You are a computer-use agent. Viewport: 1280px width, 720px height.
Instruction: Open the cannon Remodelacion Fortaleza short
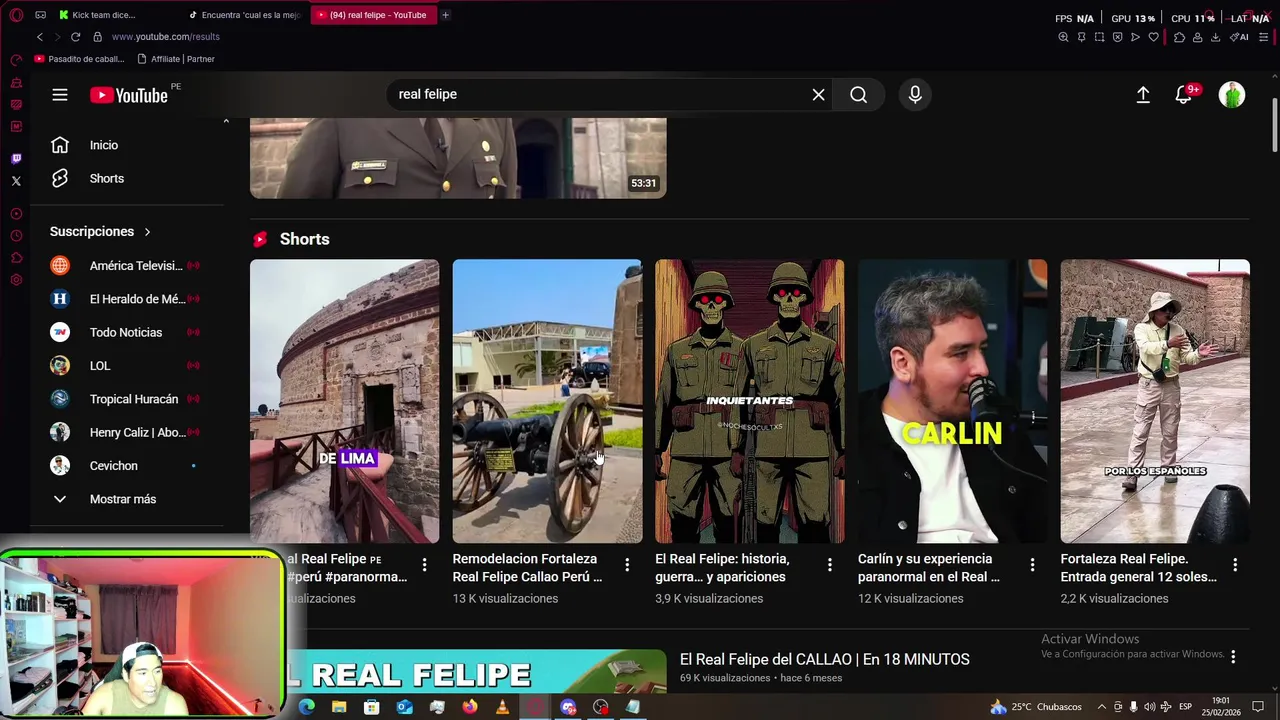pos(547,401)
